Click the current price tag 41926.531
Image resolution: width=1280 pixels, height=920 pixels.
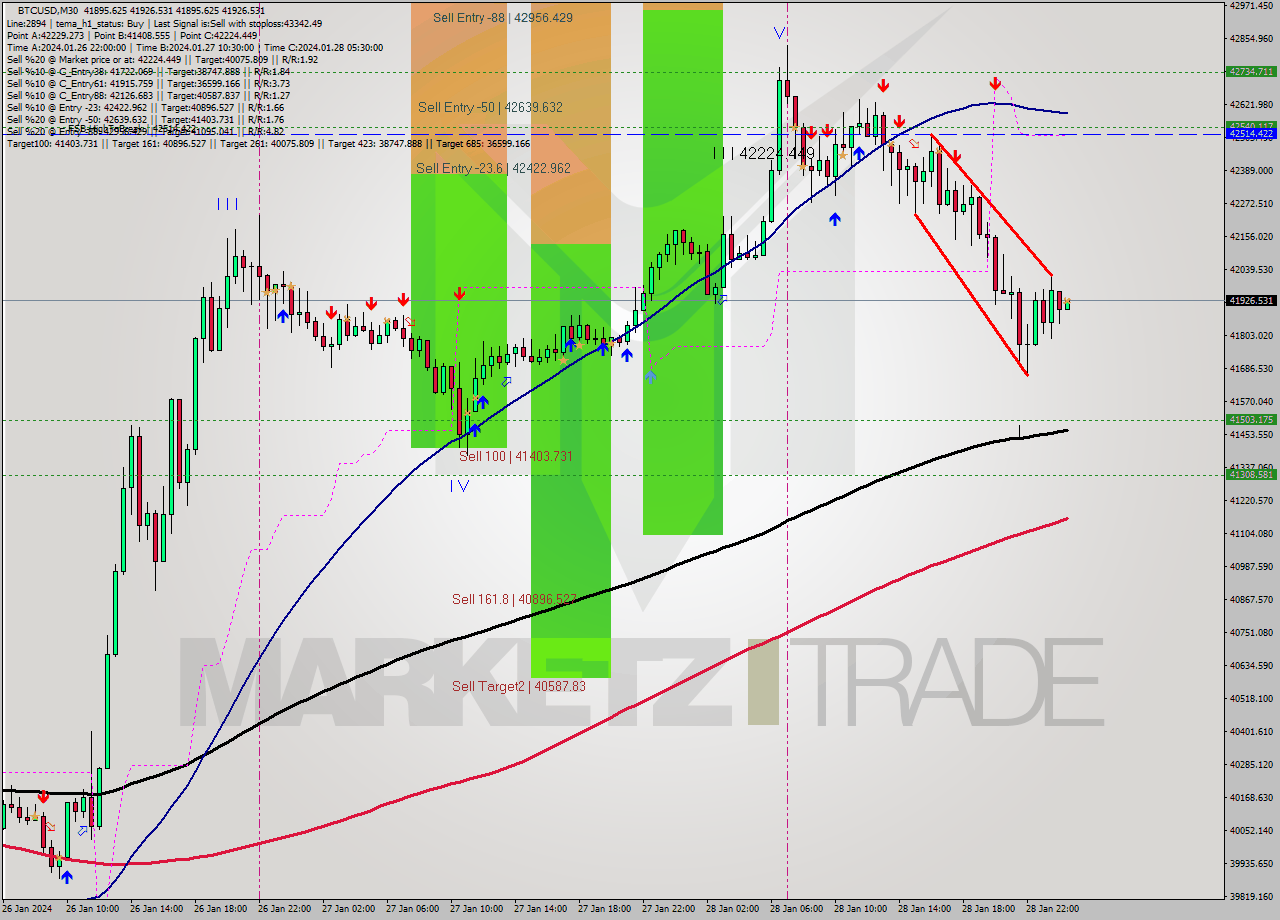(x=1251, y=300)
